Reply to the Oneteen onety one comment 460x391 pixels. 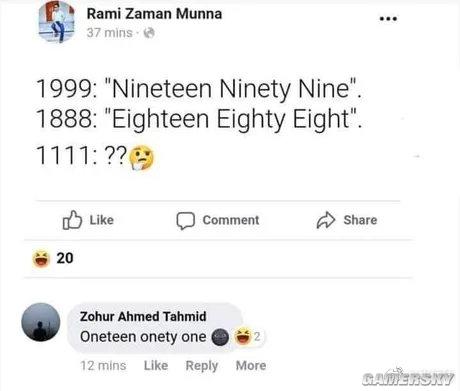(202, 366)
